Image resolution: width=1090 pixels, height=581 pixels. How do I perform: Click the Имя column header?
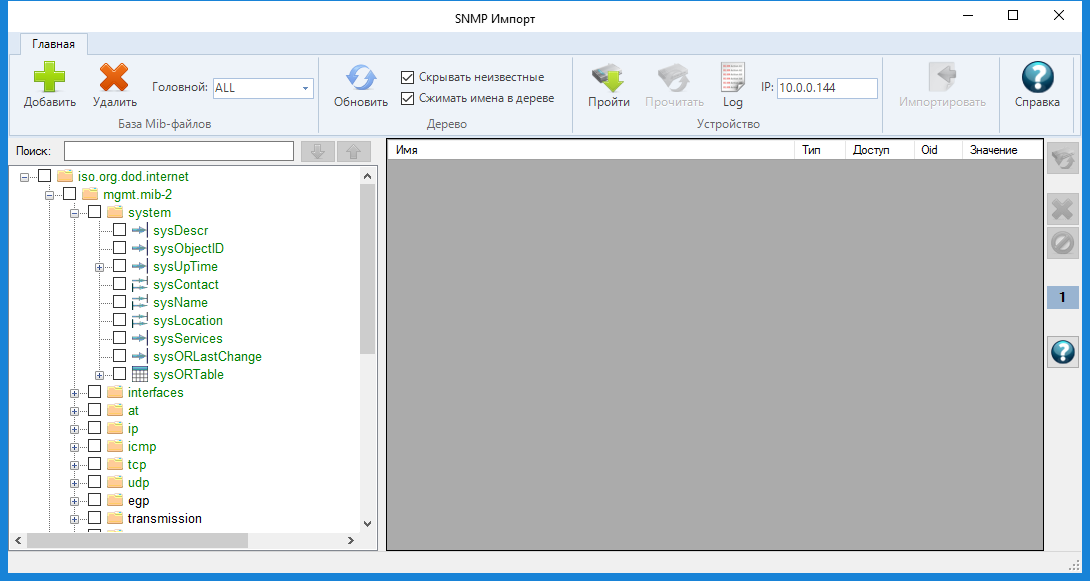click(591, 149)
